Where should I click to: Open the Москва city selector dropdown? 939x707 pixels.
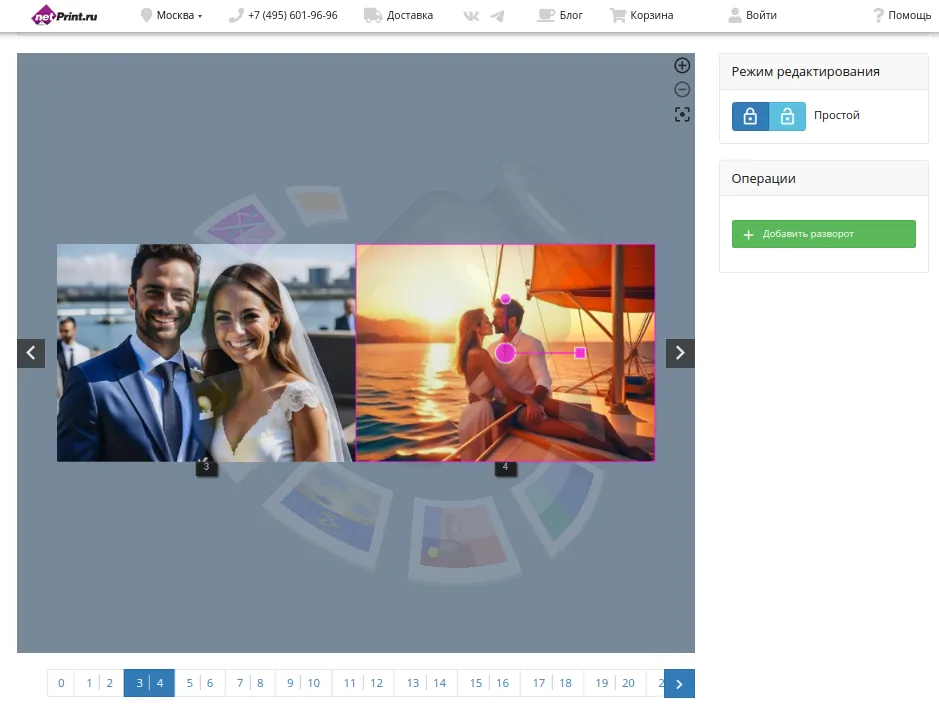[x=172, y=15]
